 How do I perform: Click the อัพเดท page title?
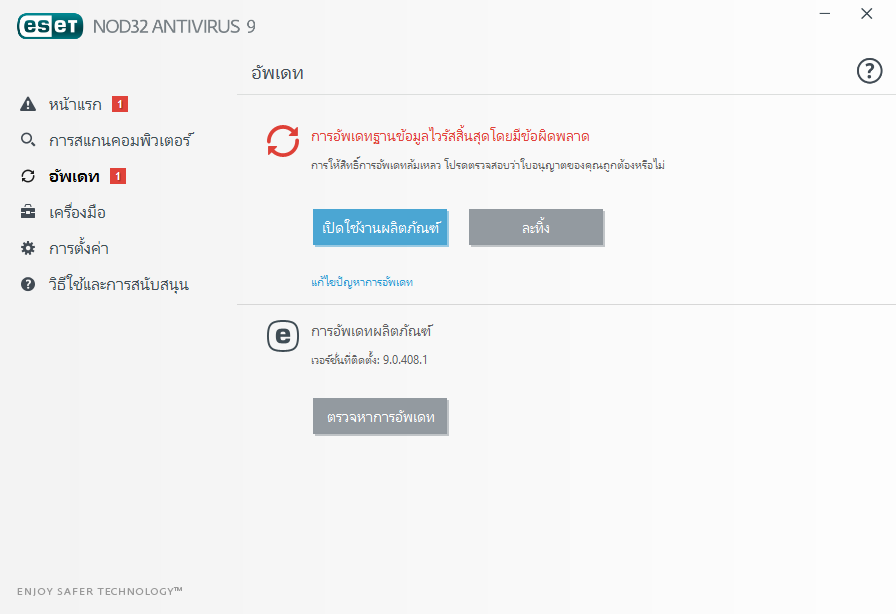(x=277, y=73)
